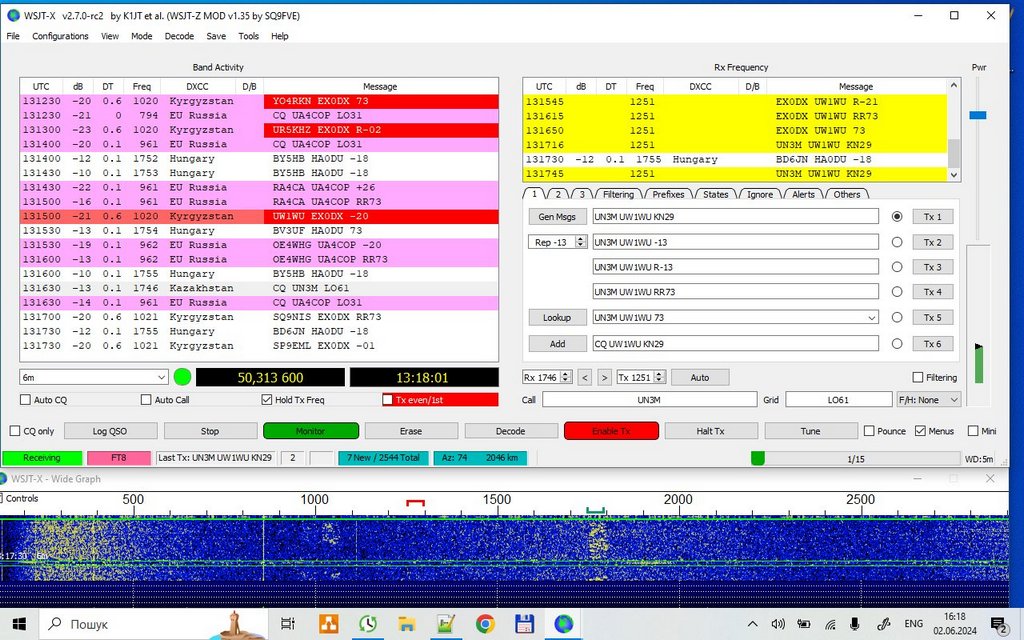Image resolution: width=1024 pixels, height=640 pixels.
Task: Uncheck the Hold Tx Freq checkbox
Action: pyautogui.click(x=267, y=400)
